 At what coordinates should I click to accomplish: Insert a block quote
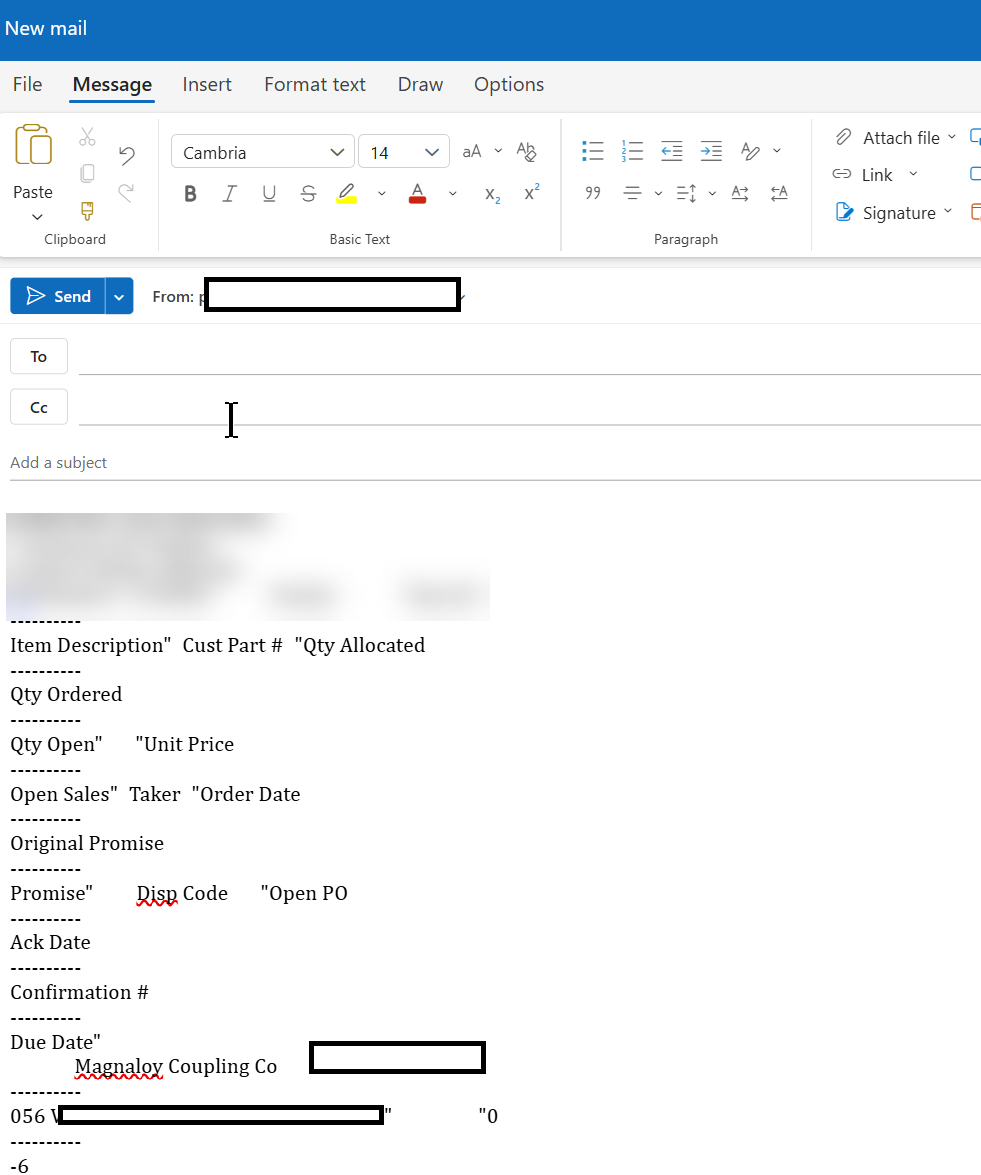click(593, 193)
